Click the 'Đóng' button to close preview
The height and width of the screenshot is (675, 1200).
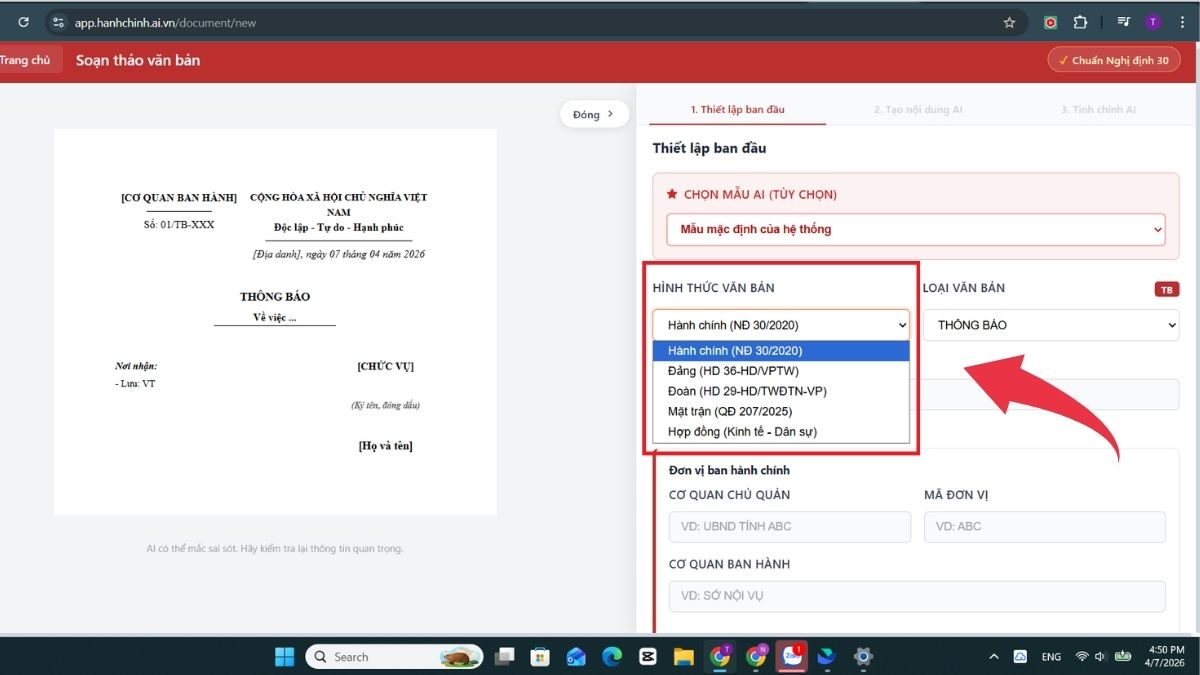(593, 114)
